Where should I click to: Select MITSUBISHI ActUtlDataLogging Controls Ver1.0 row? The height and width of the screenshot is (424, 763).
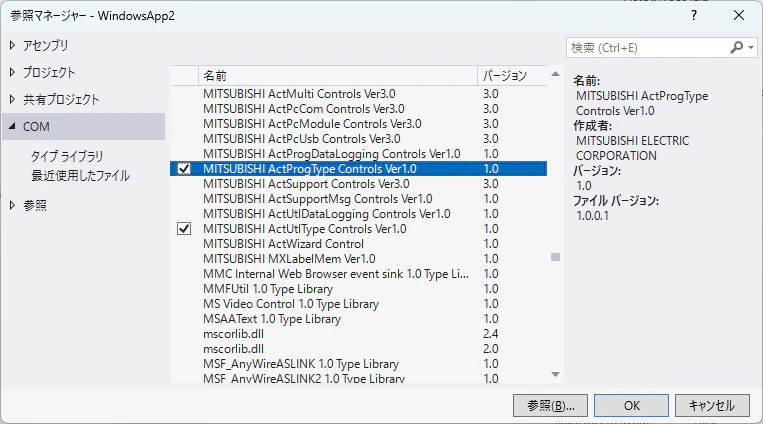coord(359,214)
